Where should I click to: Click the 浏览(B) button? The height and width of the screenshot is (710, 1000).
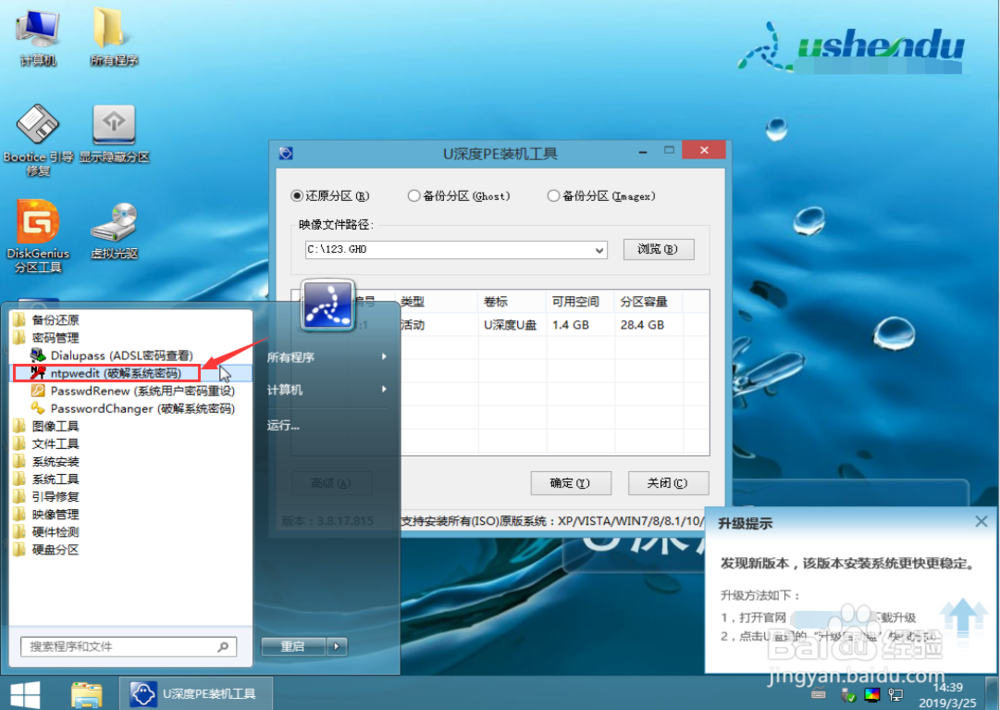[658, 249]
